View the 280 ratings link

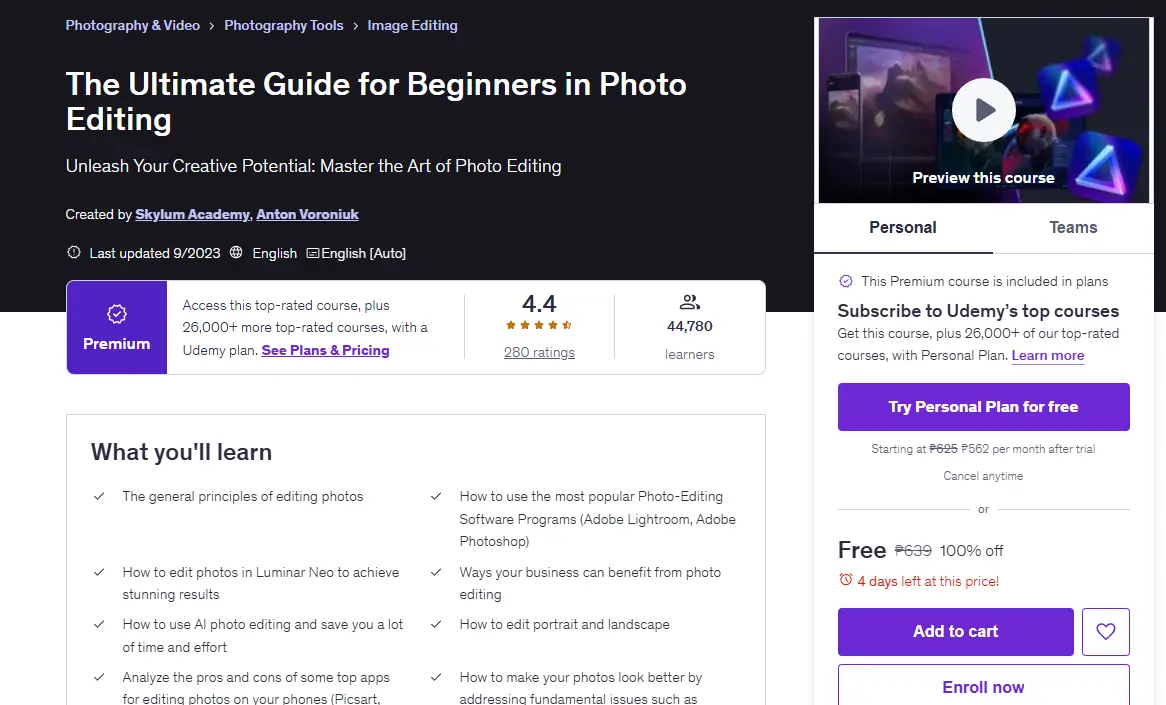point(539,352)
